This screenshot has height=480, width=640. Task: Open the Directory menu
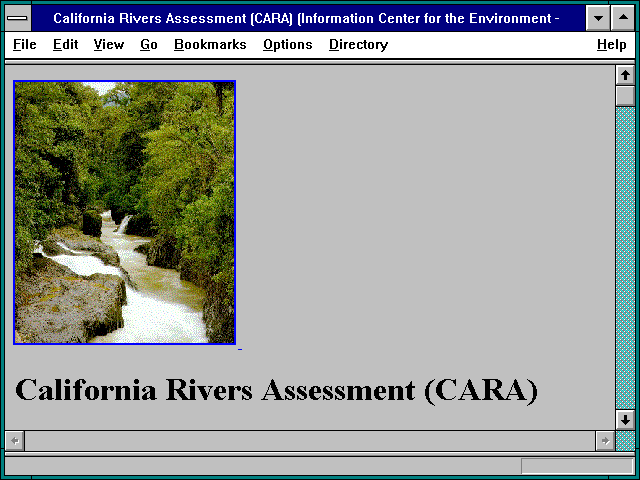coord(358,44)
